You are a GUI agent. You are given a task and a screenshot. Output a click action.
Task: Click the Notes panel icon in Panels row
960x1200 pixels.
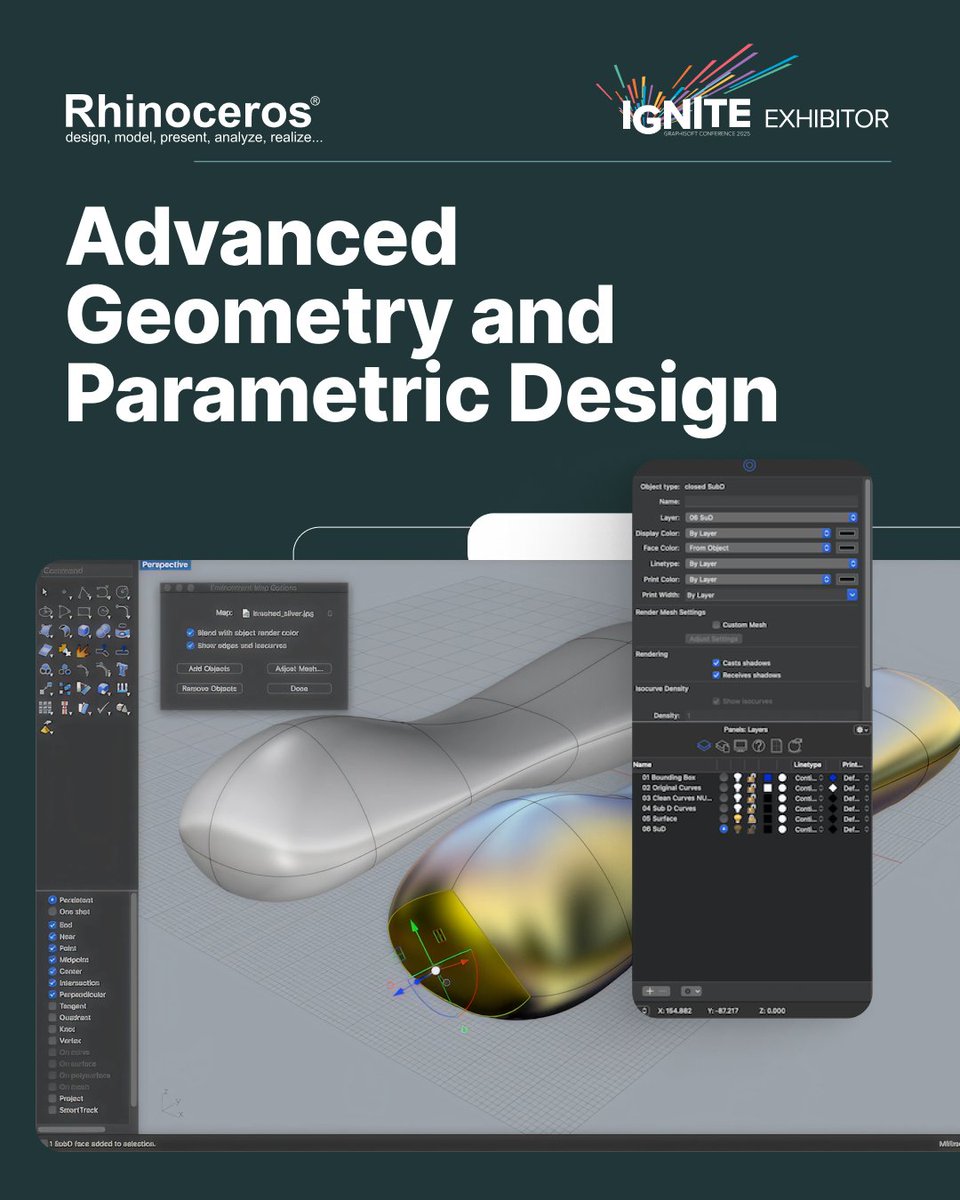click(776, 744)
